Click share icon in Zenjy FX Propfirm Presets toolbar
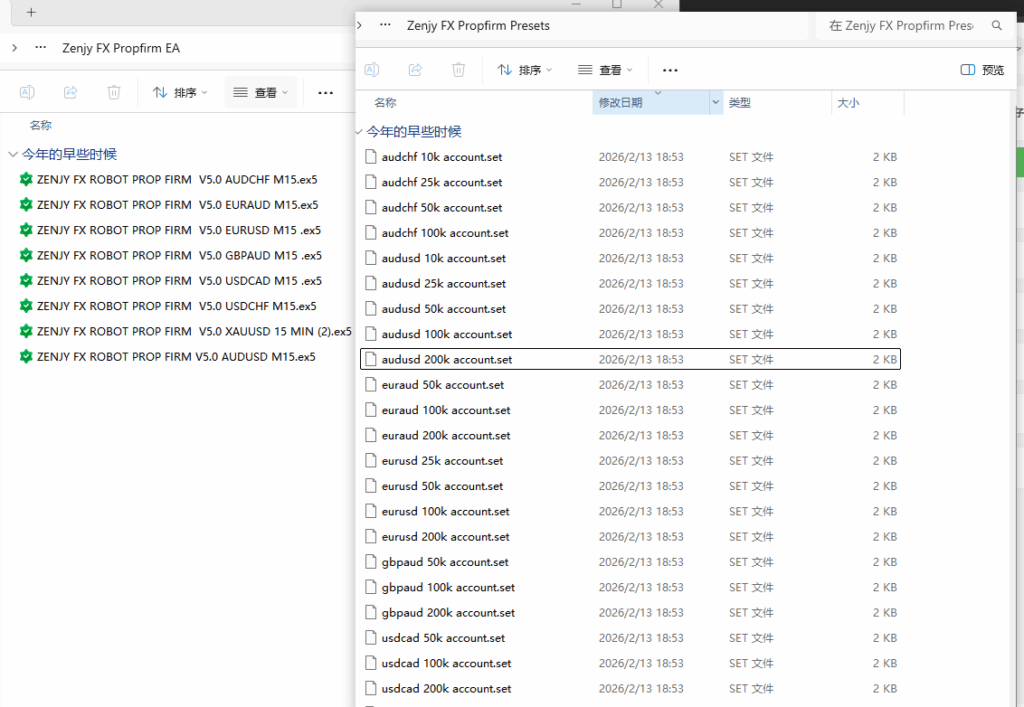This screenshot has width=1024, height=707. point(415,70)
